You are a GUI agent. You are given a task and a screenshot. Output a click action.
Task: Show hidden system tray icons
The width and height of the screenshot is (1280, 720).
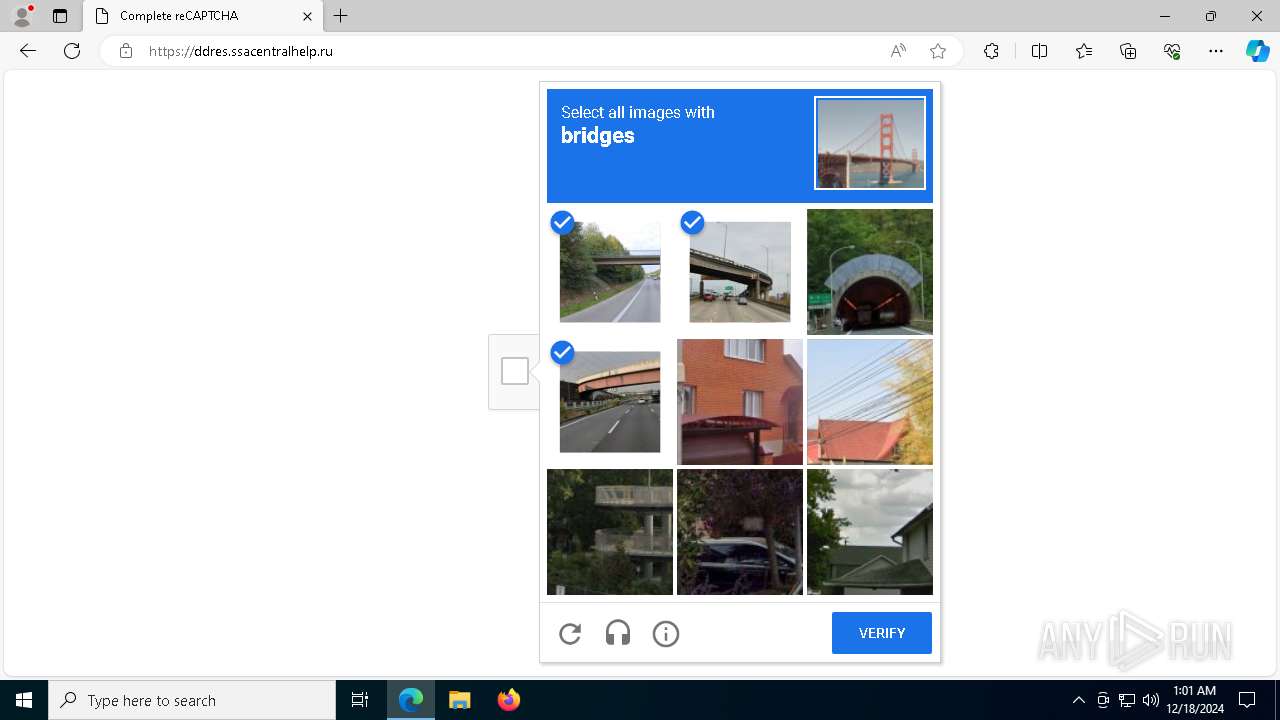1078,700
